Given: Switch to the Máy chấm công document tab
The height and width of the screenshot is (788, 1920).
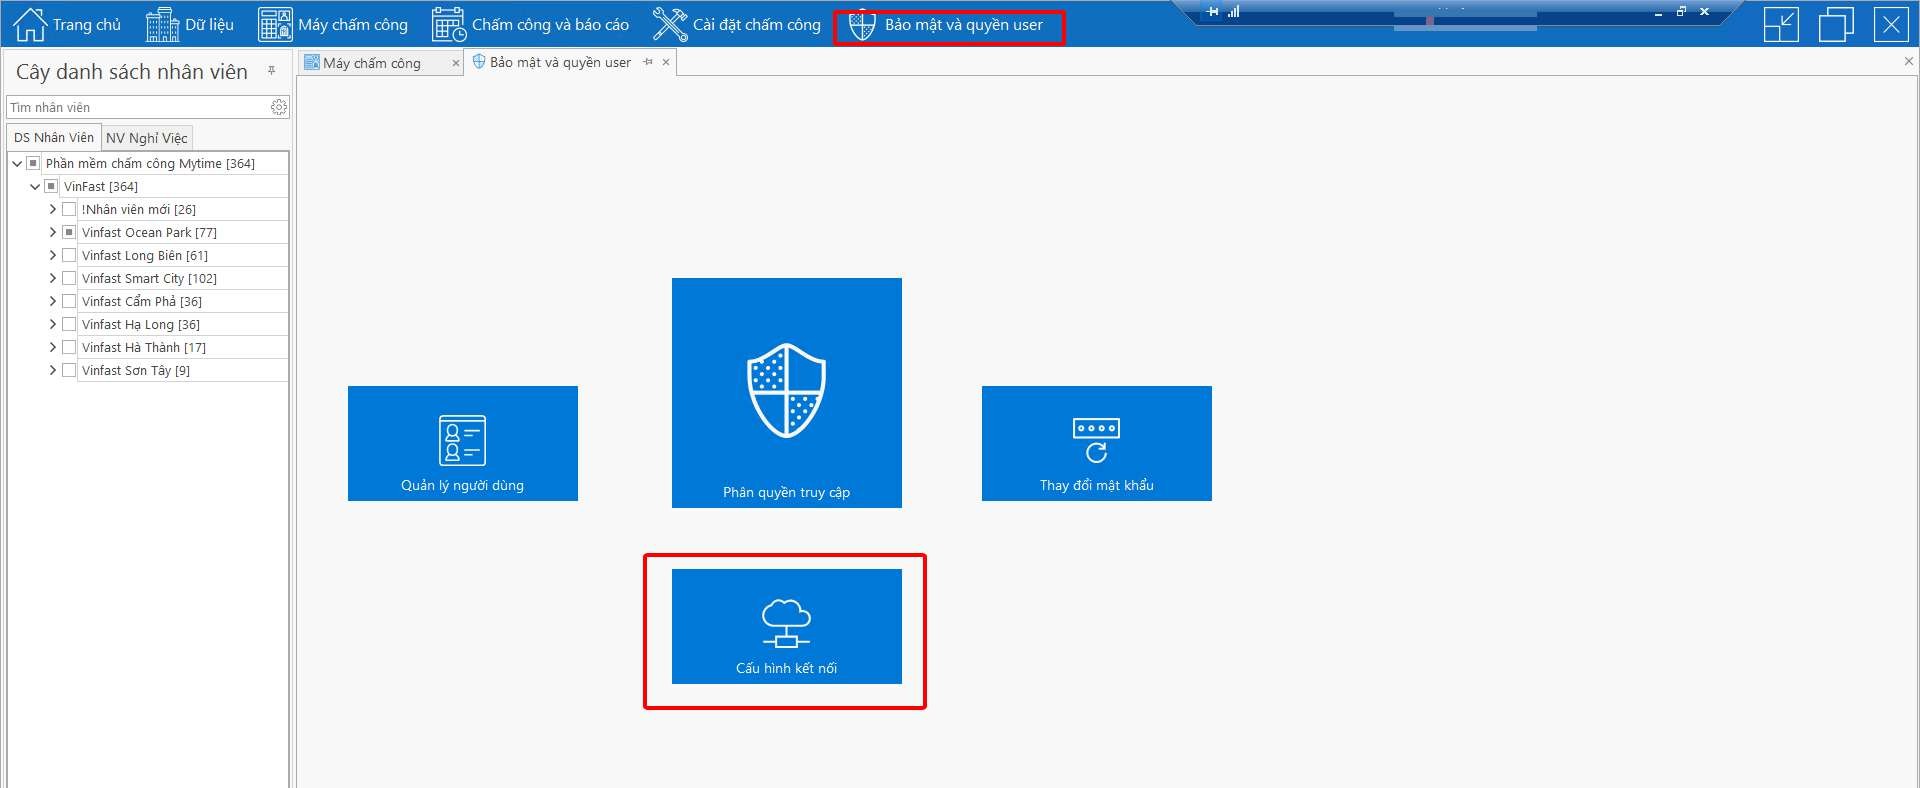Looking at the screenshot, I should [x=372, y=63].
